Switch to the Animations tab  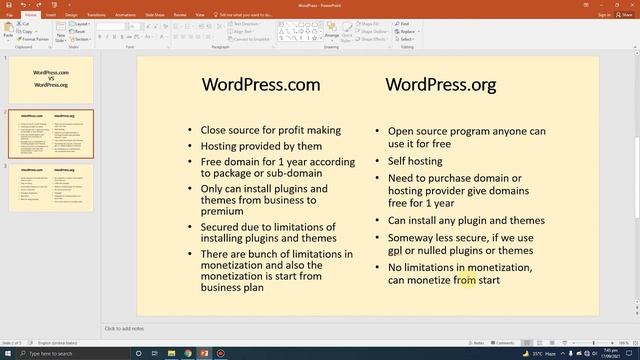click(x=125, y=15)
